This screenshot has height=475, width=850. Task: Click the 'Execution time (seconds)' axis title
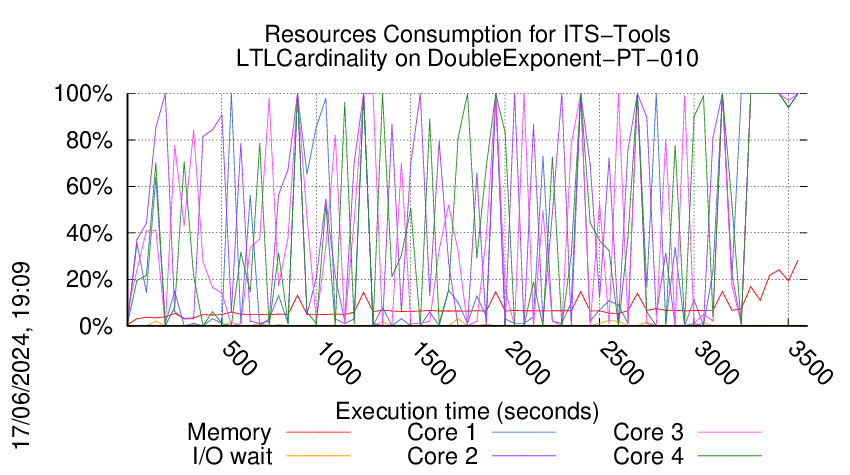(467, 411)
